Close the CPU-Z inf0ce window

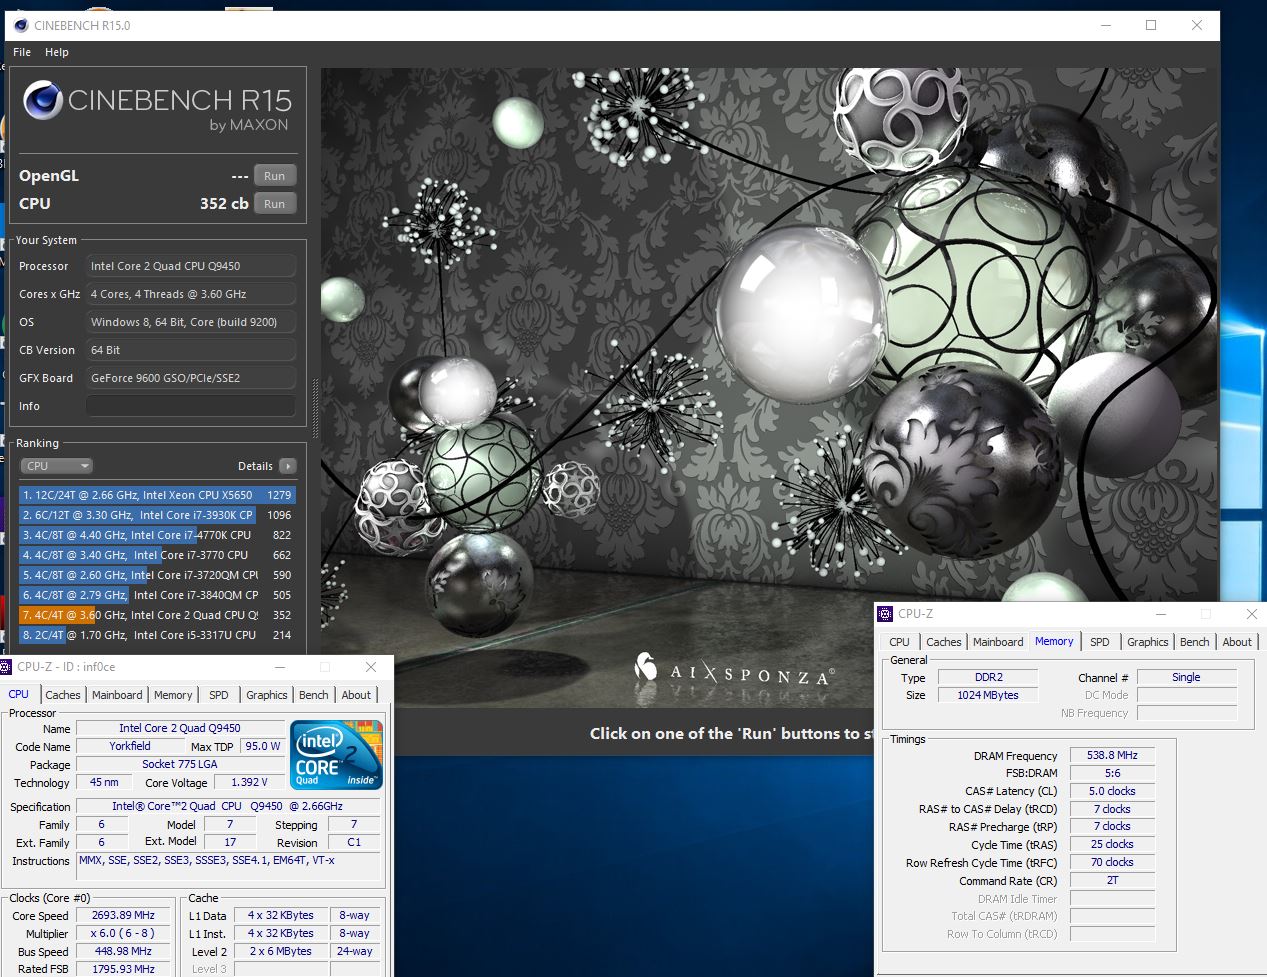(371, 667)
